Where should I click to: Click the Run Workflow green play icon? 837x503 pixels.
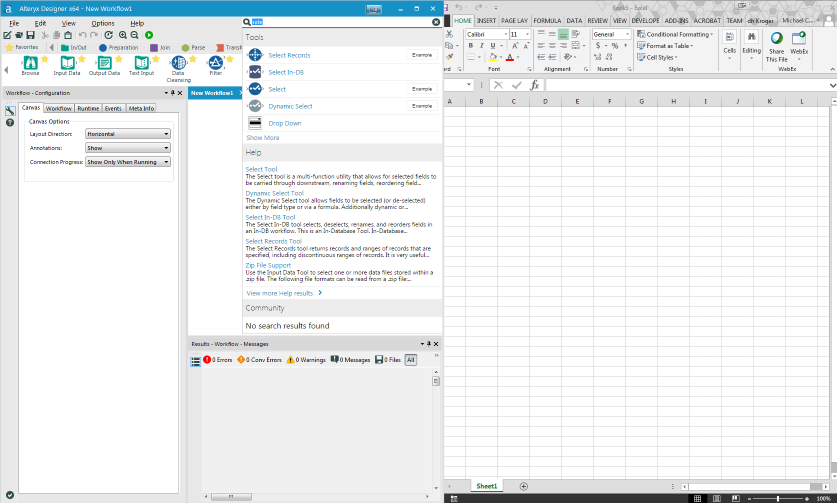pyautogui.click(x=149, y=35)
